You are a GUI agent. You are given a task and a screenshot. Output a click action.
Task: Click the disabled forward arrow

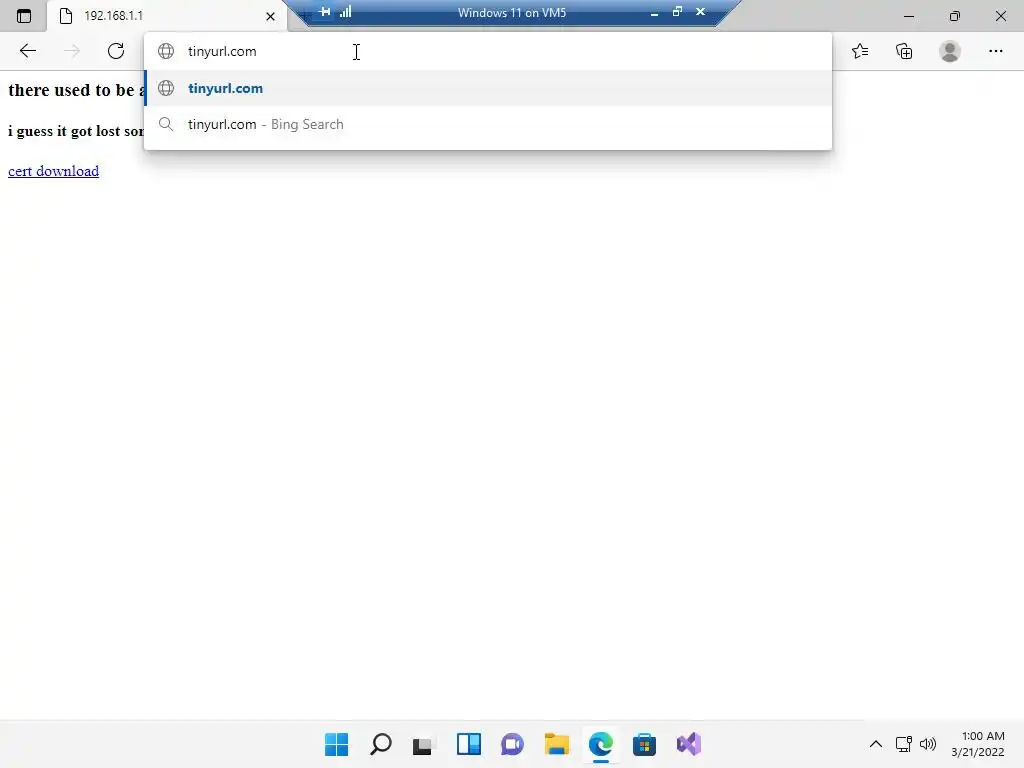pyautogui.click(x=72, y=51)
